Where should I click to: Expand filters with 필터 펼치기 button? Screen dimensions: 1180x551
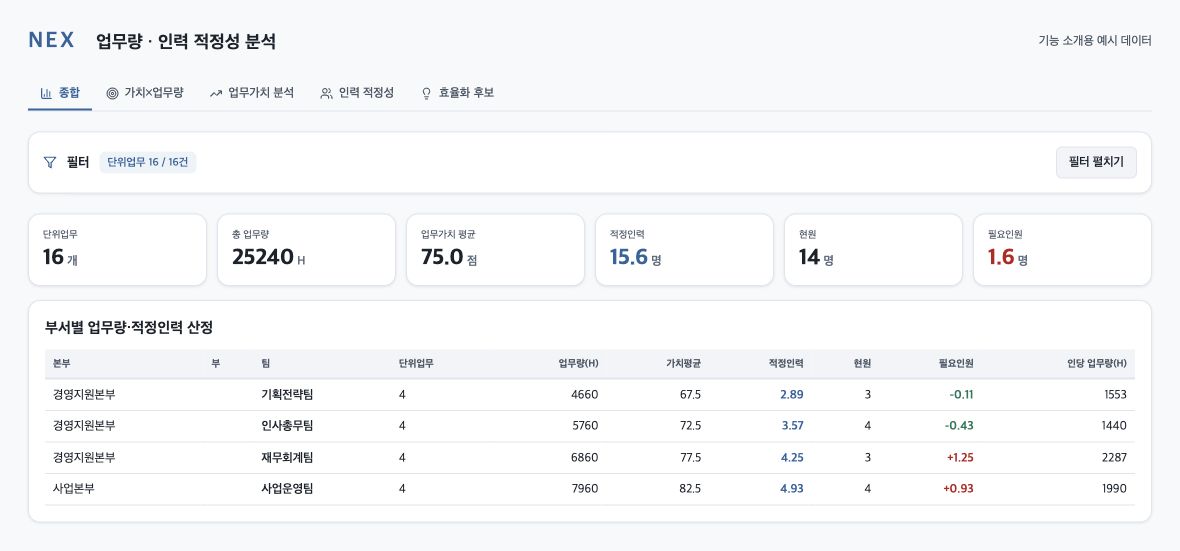[1096, 163]
